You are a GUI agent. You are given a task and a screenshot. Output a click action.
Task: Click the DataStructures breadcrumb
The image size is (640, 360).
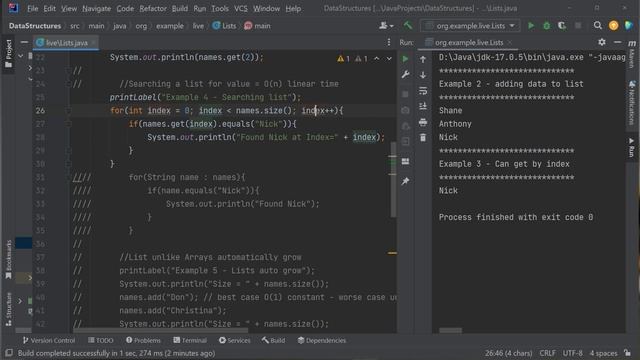tap(35, 26)
